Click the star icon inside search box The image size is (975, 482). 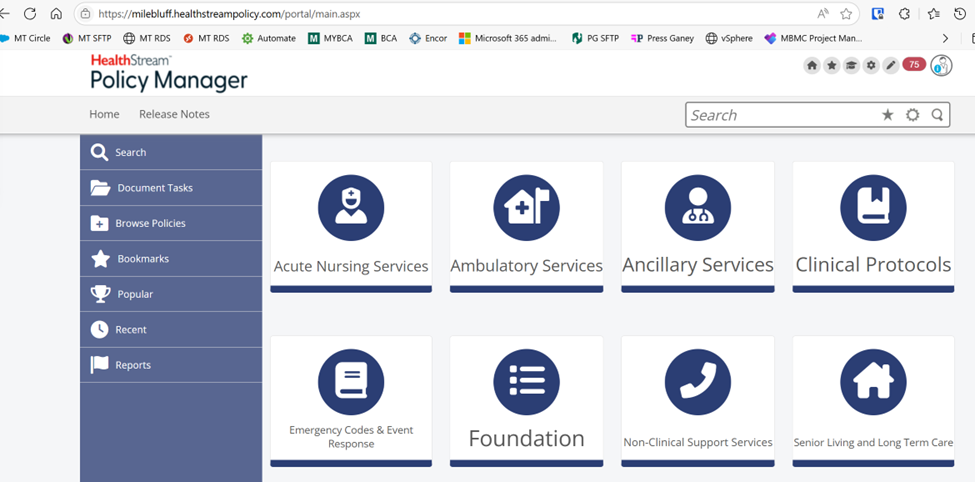887,115
